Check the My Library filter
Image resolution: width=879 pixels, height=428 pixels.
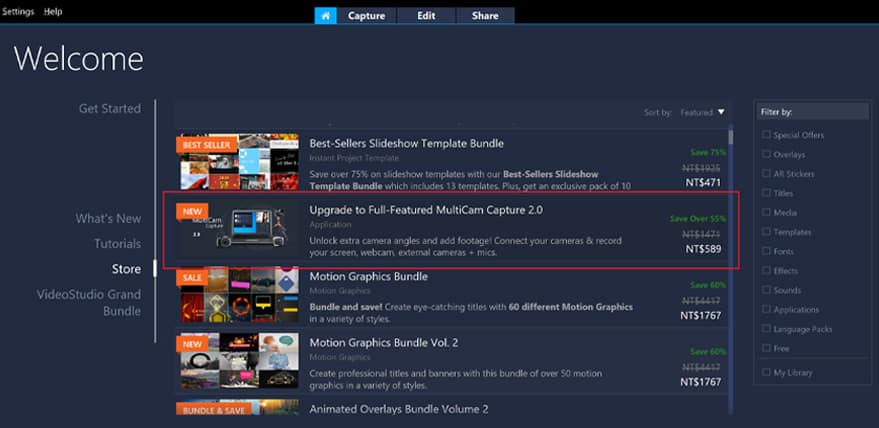tap(766, 372)
